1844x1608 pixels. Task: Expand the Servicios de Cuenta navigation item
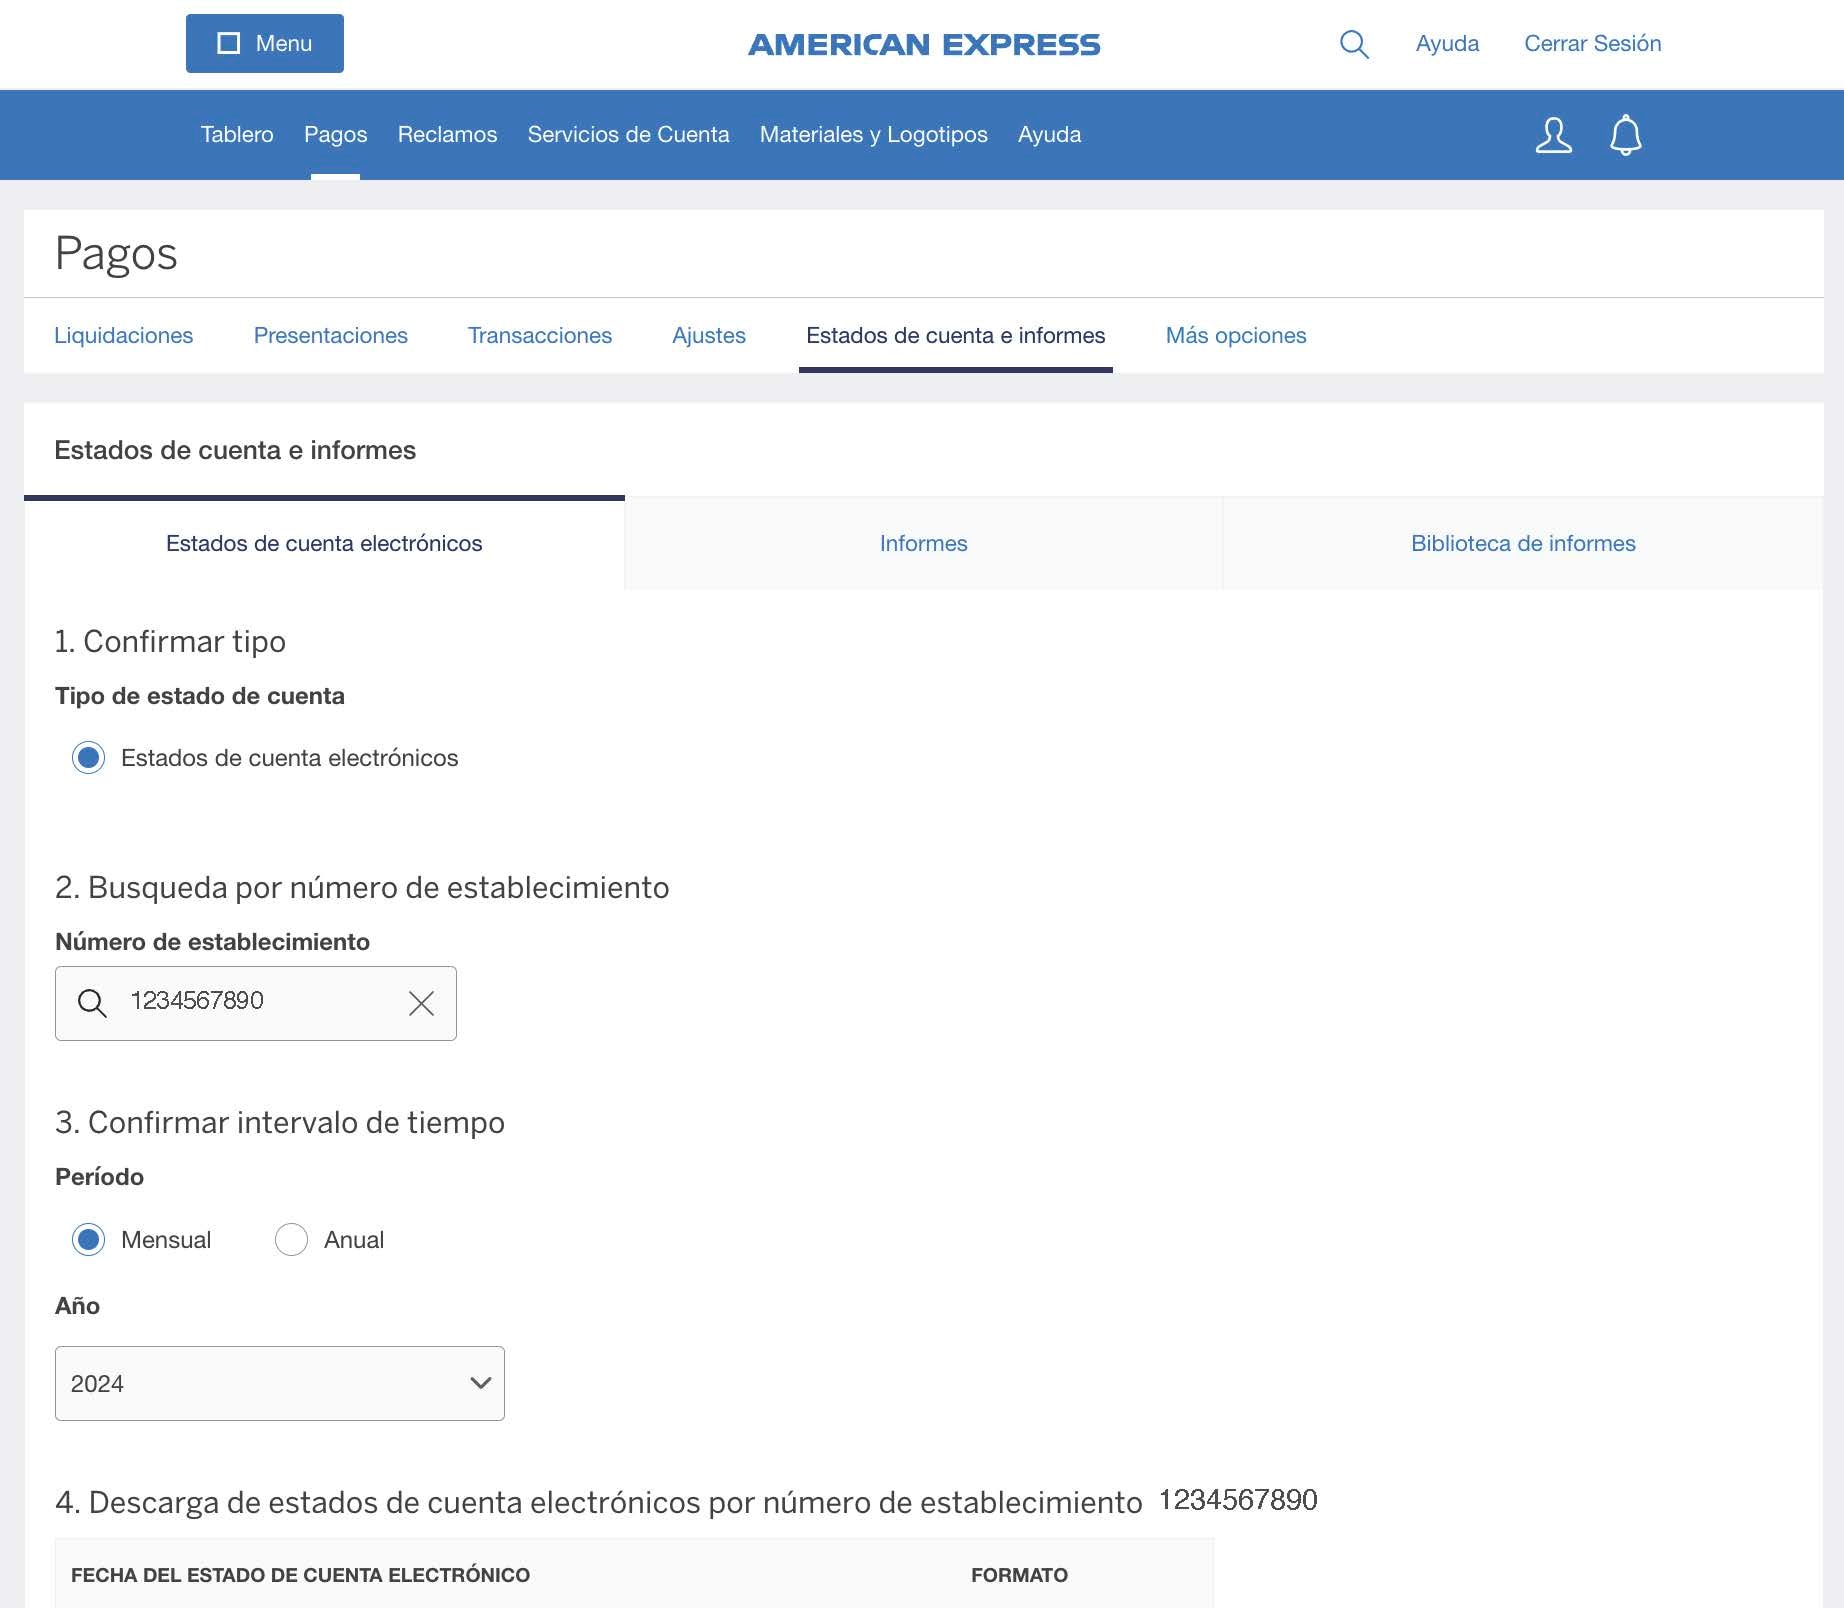point(628,134)
